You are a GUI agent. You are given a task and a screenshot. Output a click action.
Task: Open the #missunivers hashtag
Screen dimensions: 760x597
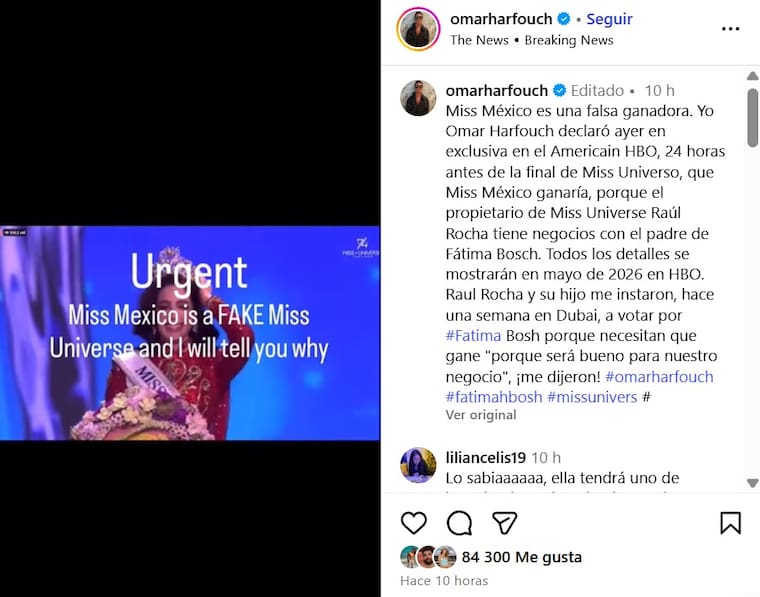tap(592, 397)
